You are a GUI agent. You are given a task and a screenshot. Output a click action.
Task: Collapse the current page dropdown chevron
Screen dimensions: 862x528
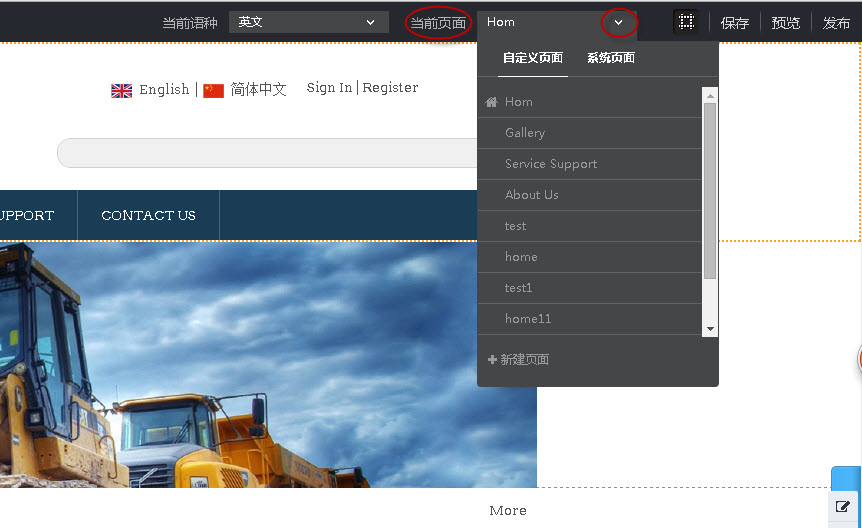619,22
